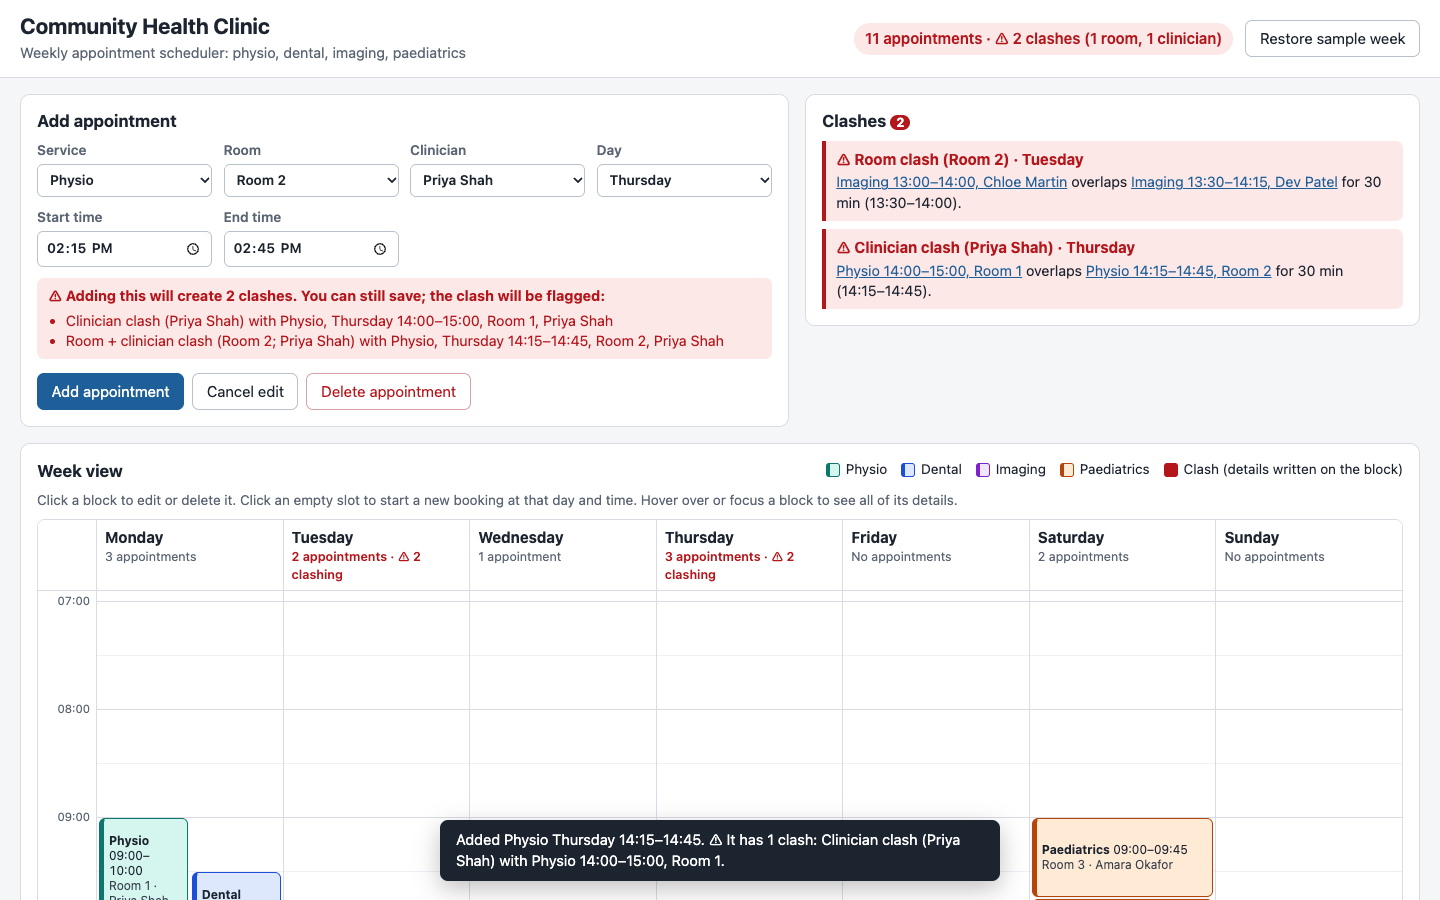
Task: Click the Thursday 3 appointments clashing summary
Action: tap(730, 566)
